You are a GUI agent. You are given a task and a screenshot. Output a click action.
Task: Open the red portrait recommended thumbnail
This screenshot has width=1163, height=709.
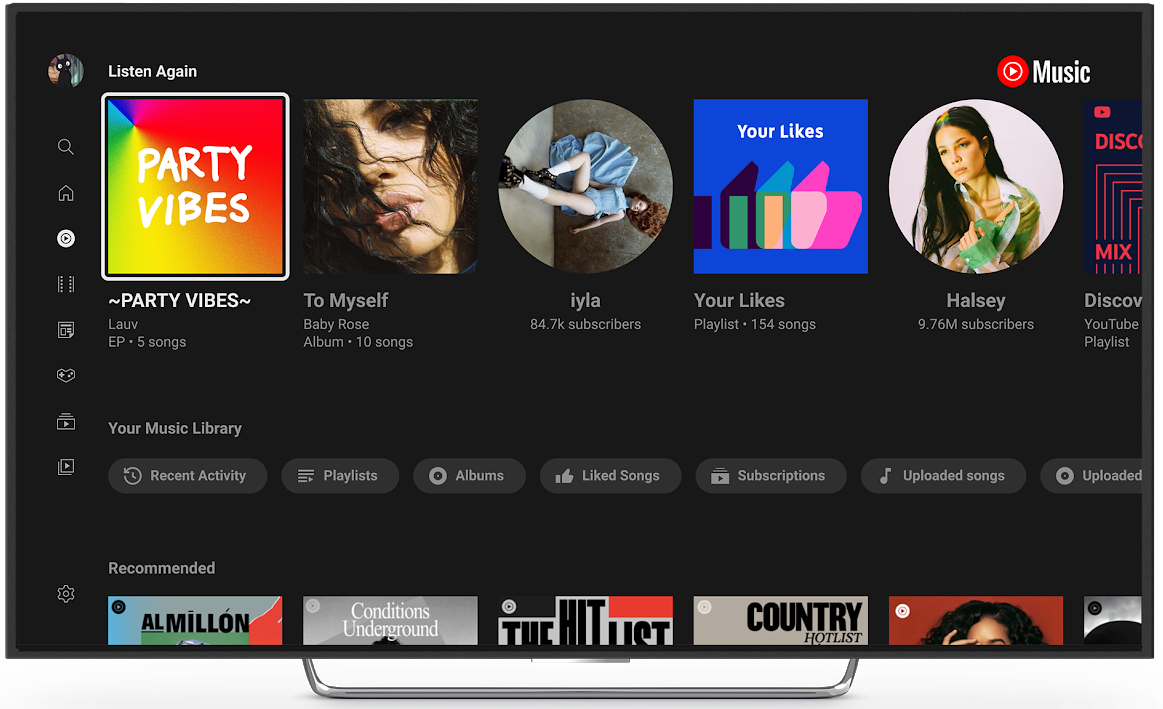pyautogui.click(x=975, y=620)
